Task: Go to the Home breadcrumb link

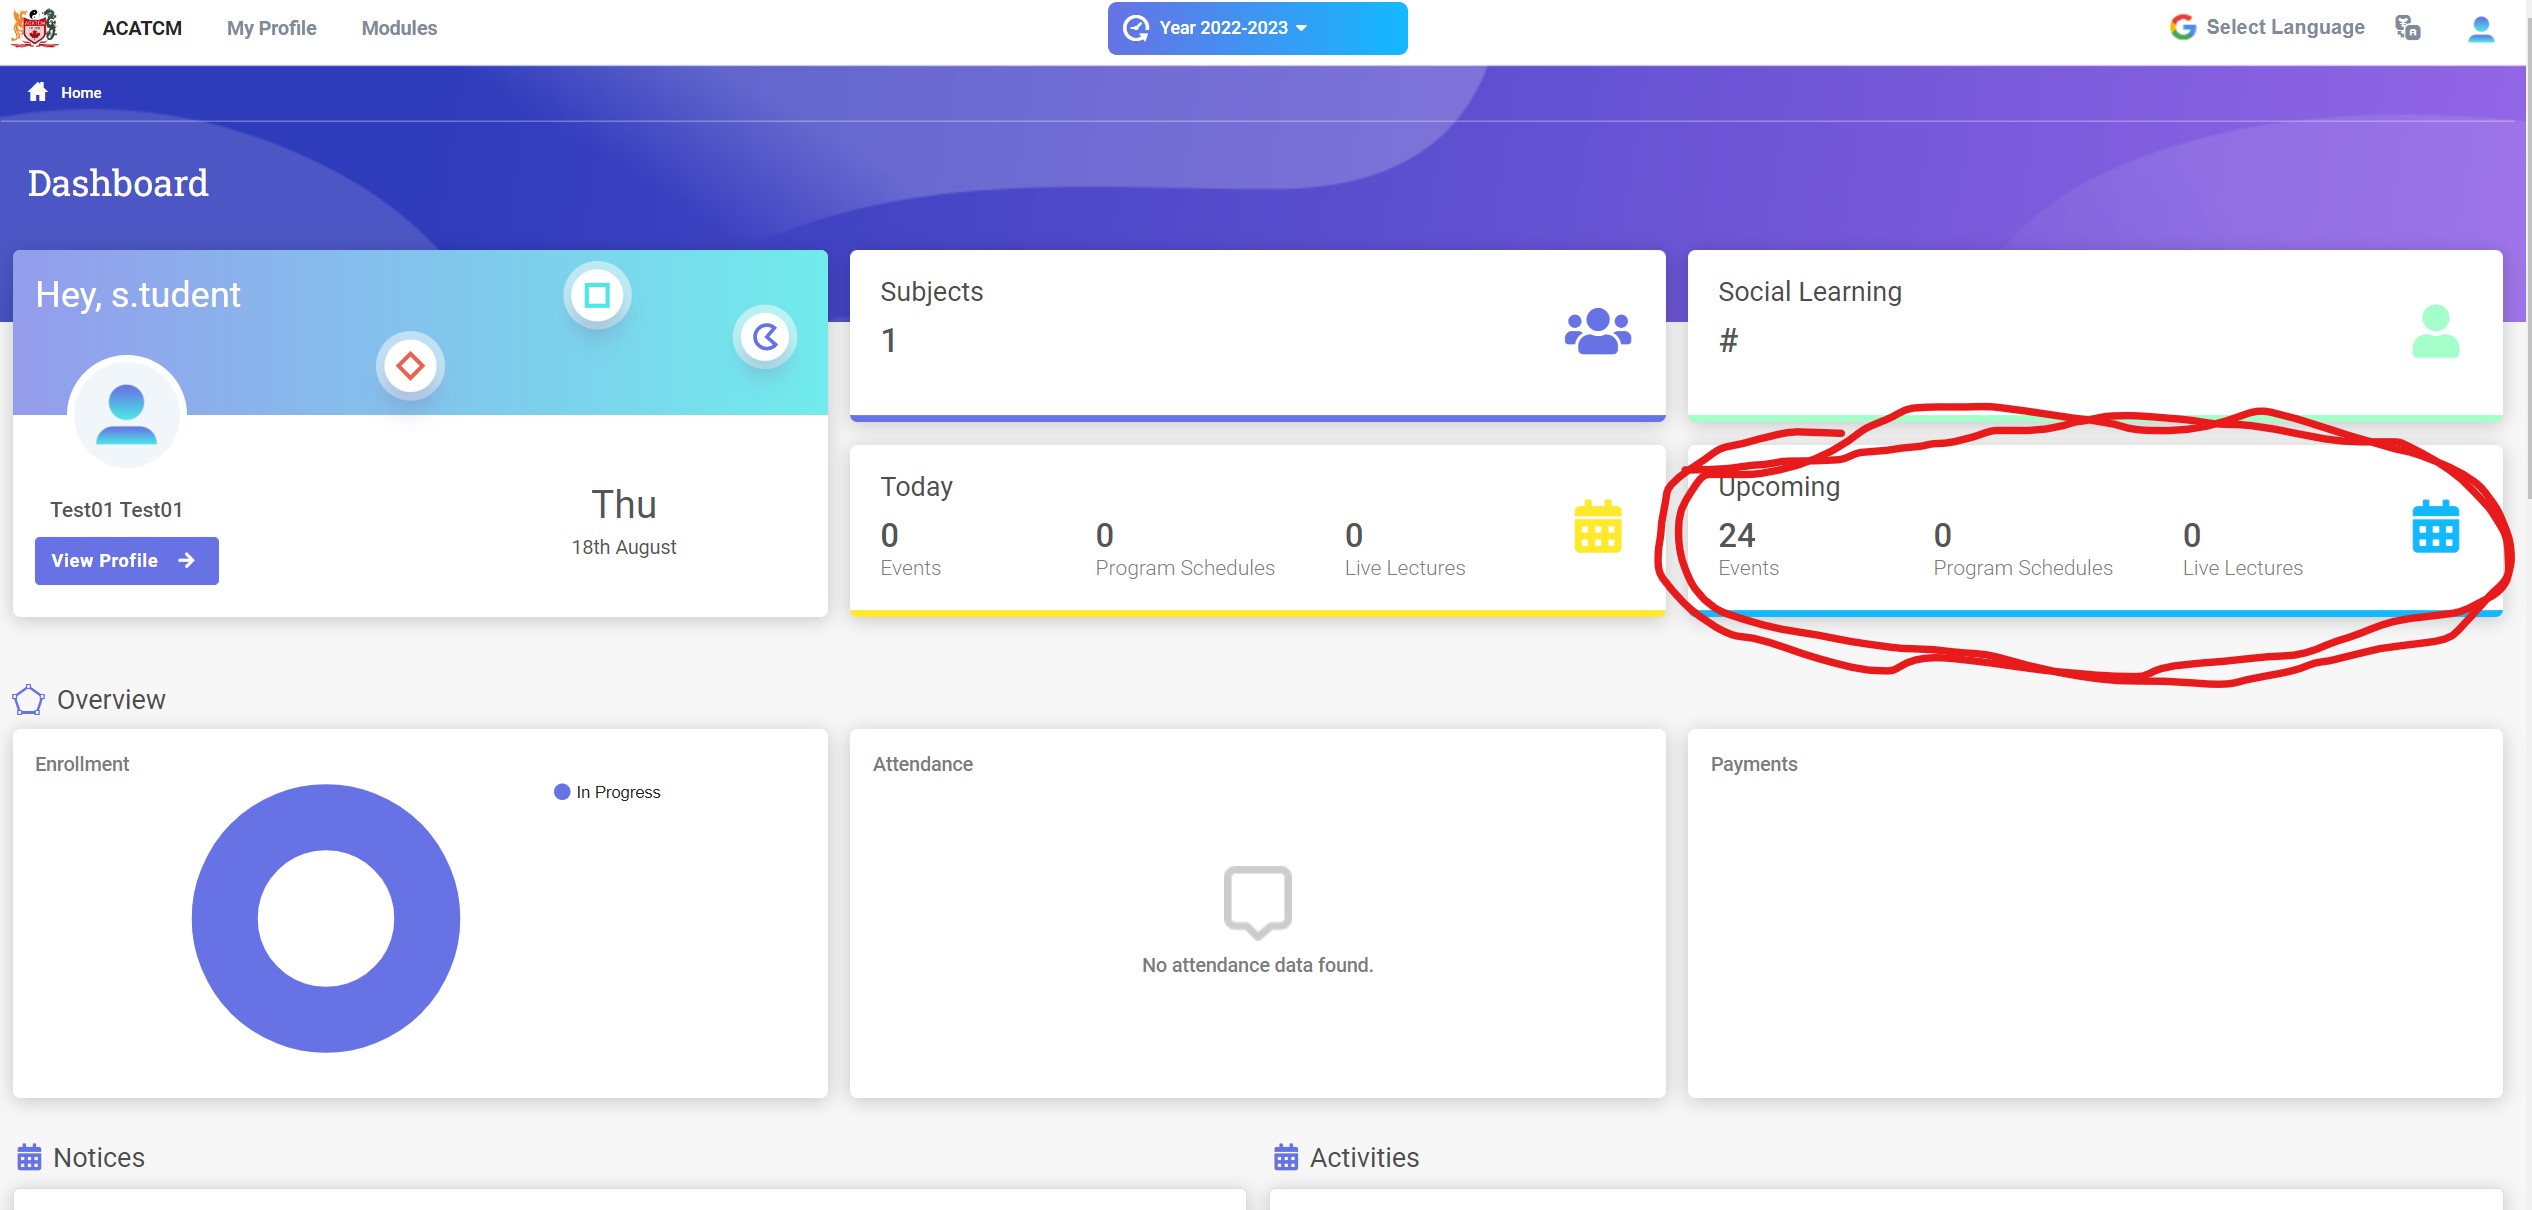Action: tap(81, 92)
